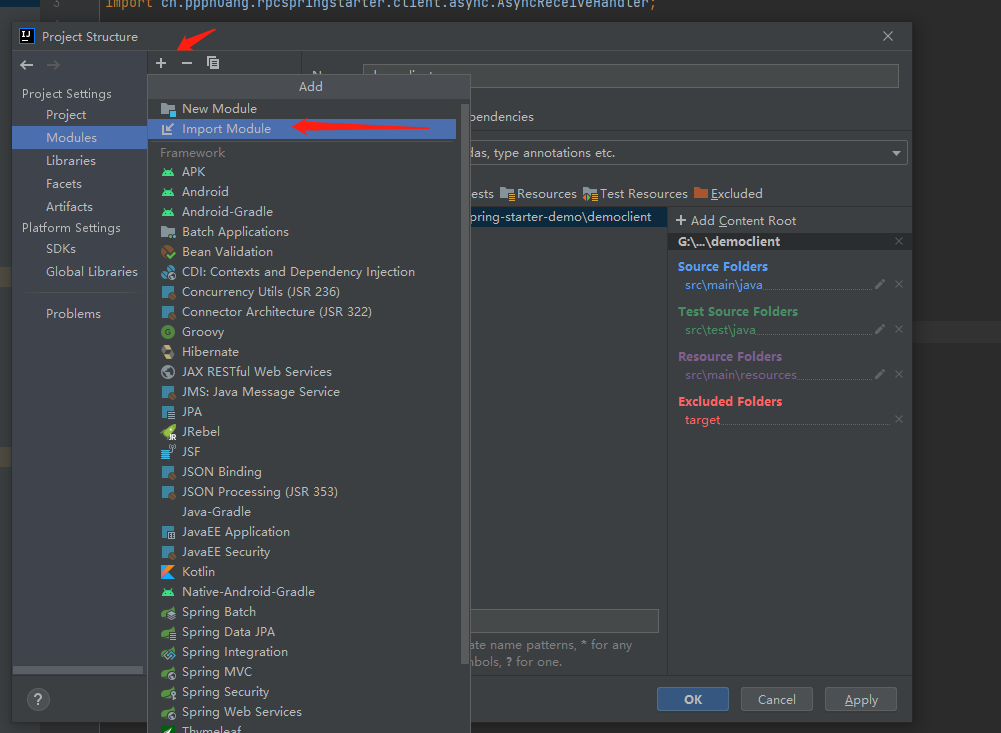The image size is (1001, 733).
Task: Click the Cancel button
Action: 776,699
